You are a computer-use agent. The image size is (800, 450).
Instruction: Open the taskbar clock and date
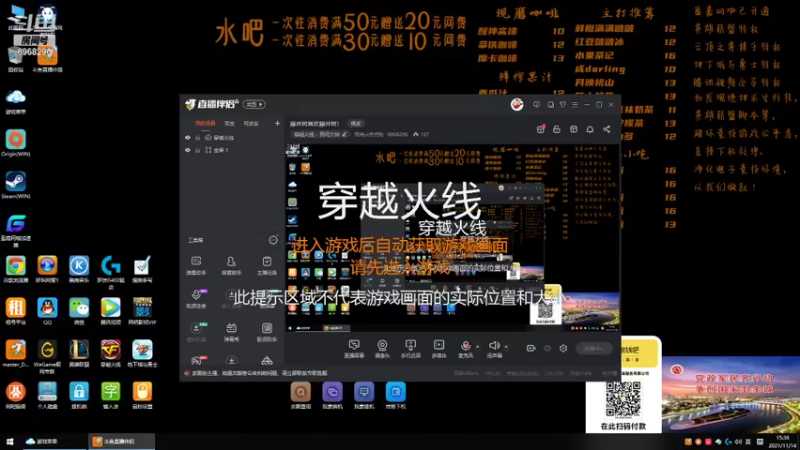tap(782, 441)
